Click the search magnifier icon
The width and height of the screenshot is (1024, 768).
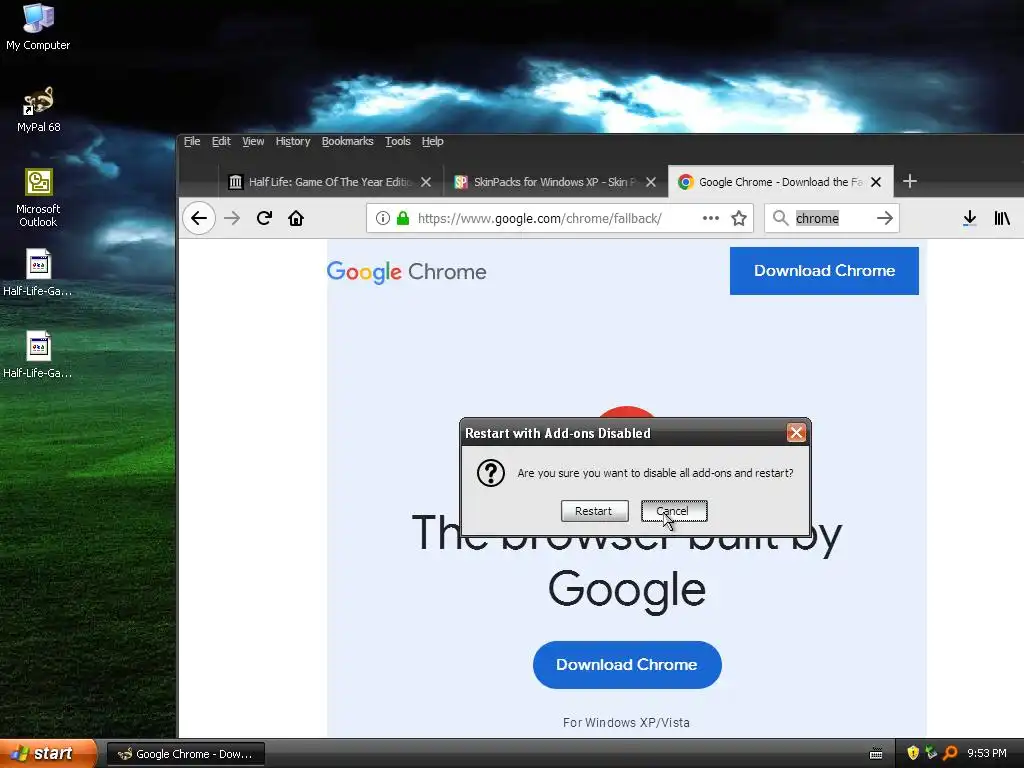tap(780, 217)
